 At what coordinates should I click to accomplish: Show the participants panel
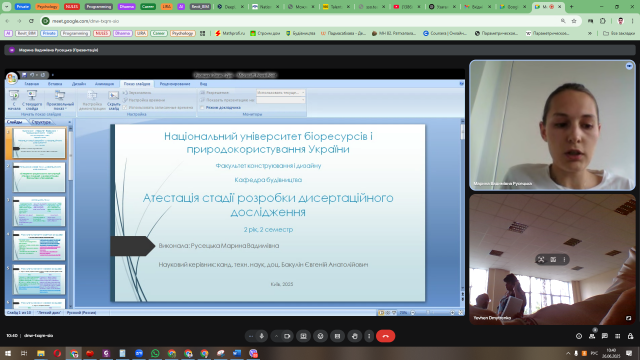tap(592, 336)
